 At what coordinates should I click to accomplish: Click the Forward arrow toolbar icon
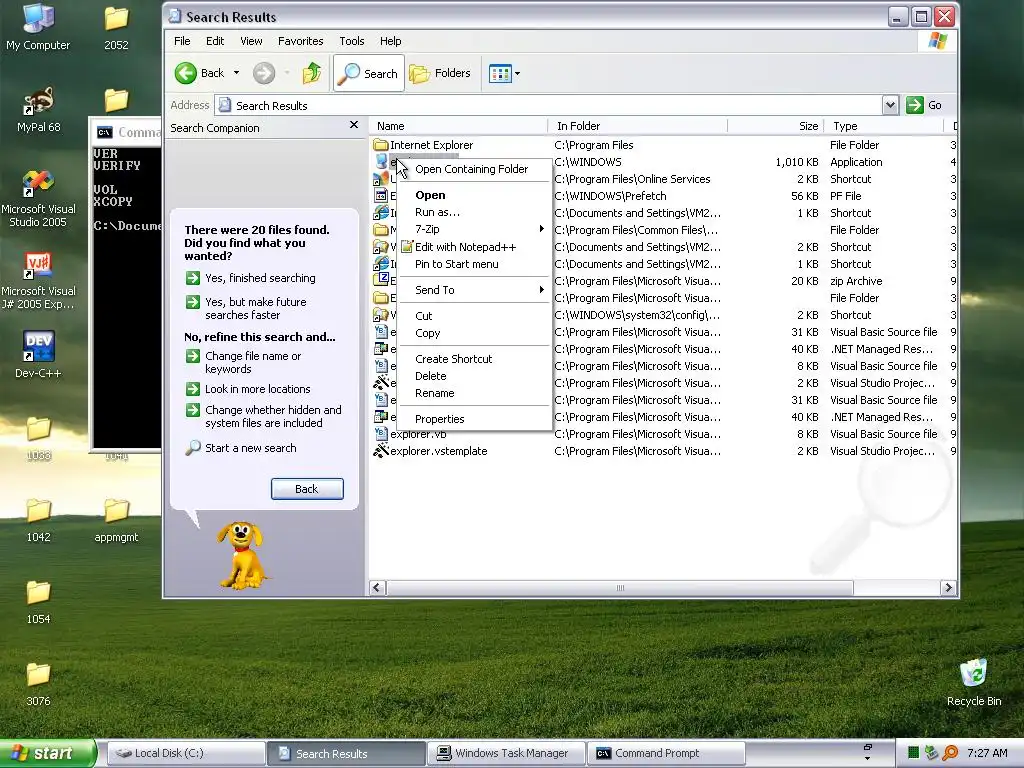264,73
